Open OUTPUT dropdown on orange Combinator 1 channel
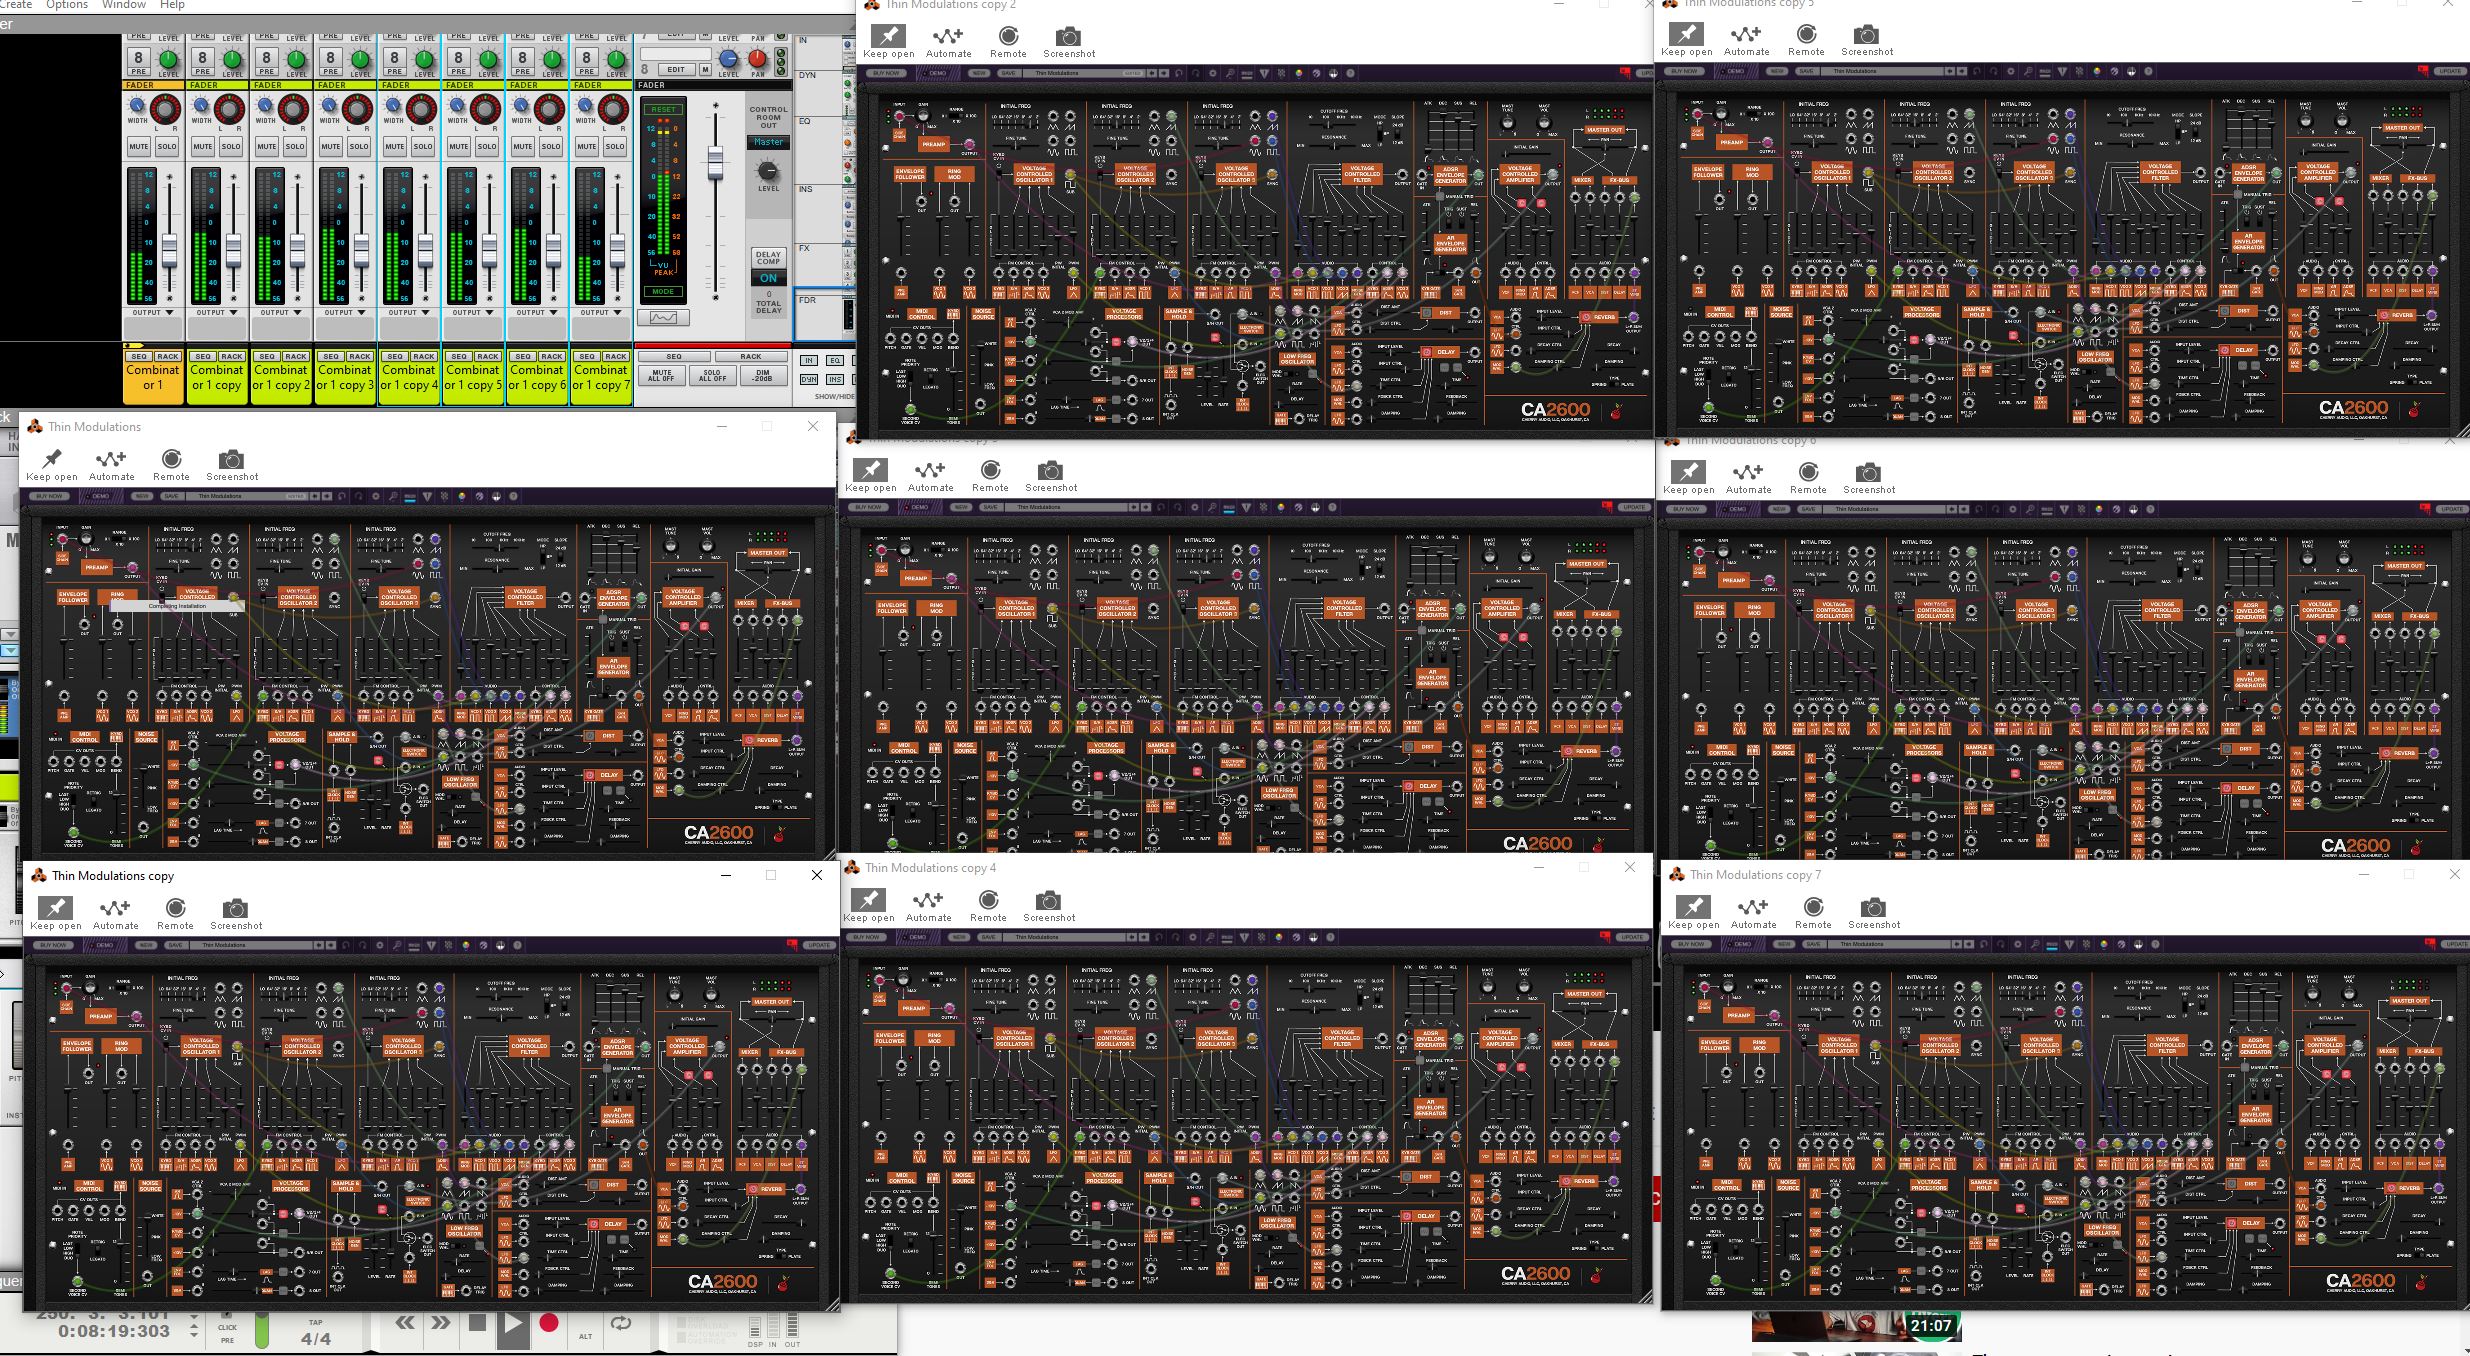 click(153, 312)
